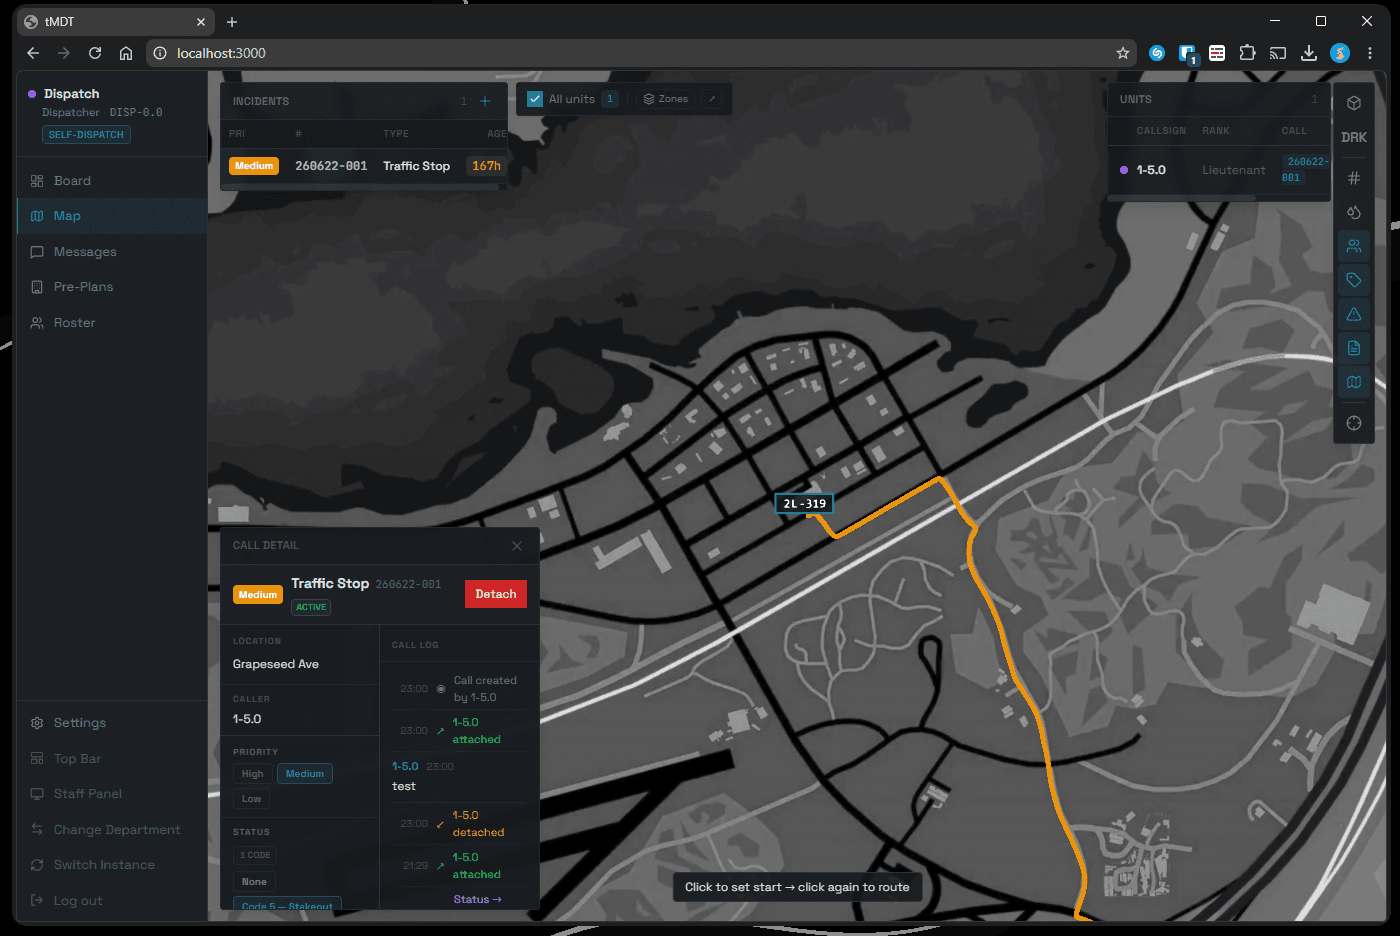Screen dimensions: 1400x936
Task: Click the Medium badge in incidents row
Action: tap(254, 166)
